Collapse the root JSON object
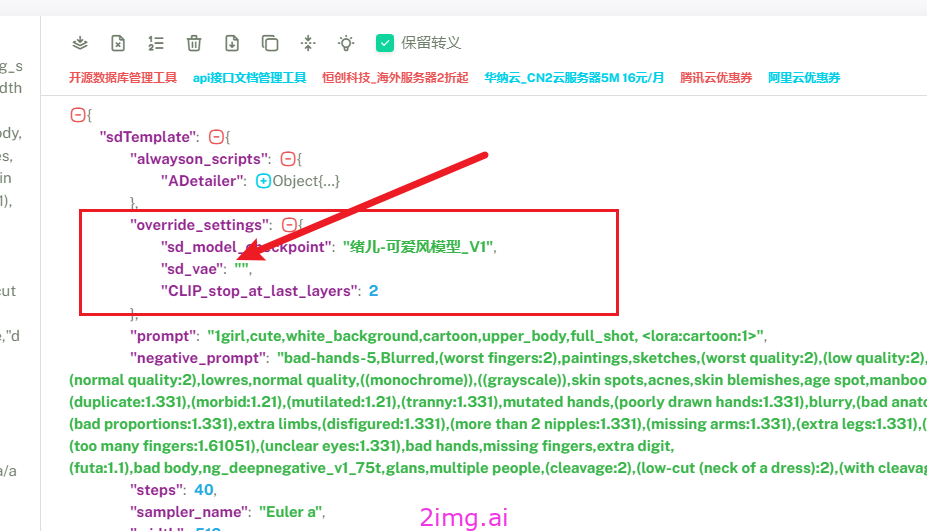The height and width of the screenshot is (531, 927). click(77, 115)
